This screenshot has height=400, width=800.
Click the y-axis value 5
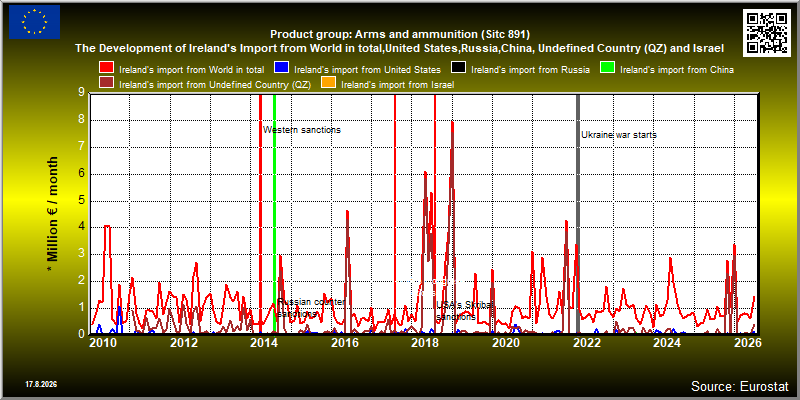click(x=81, y=200)
